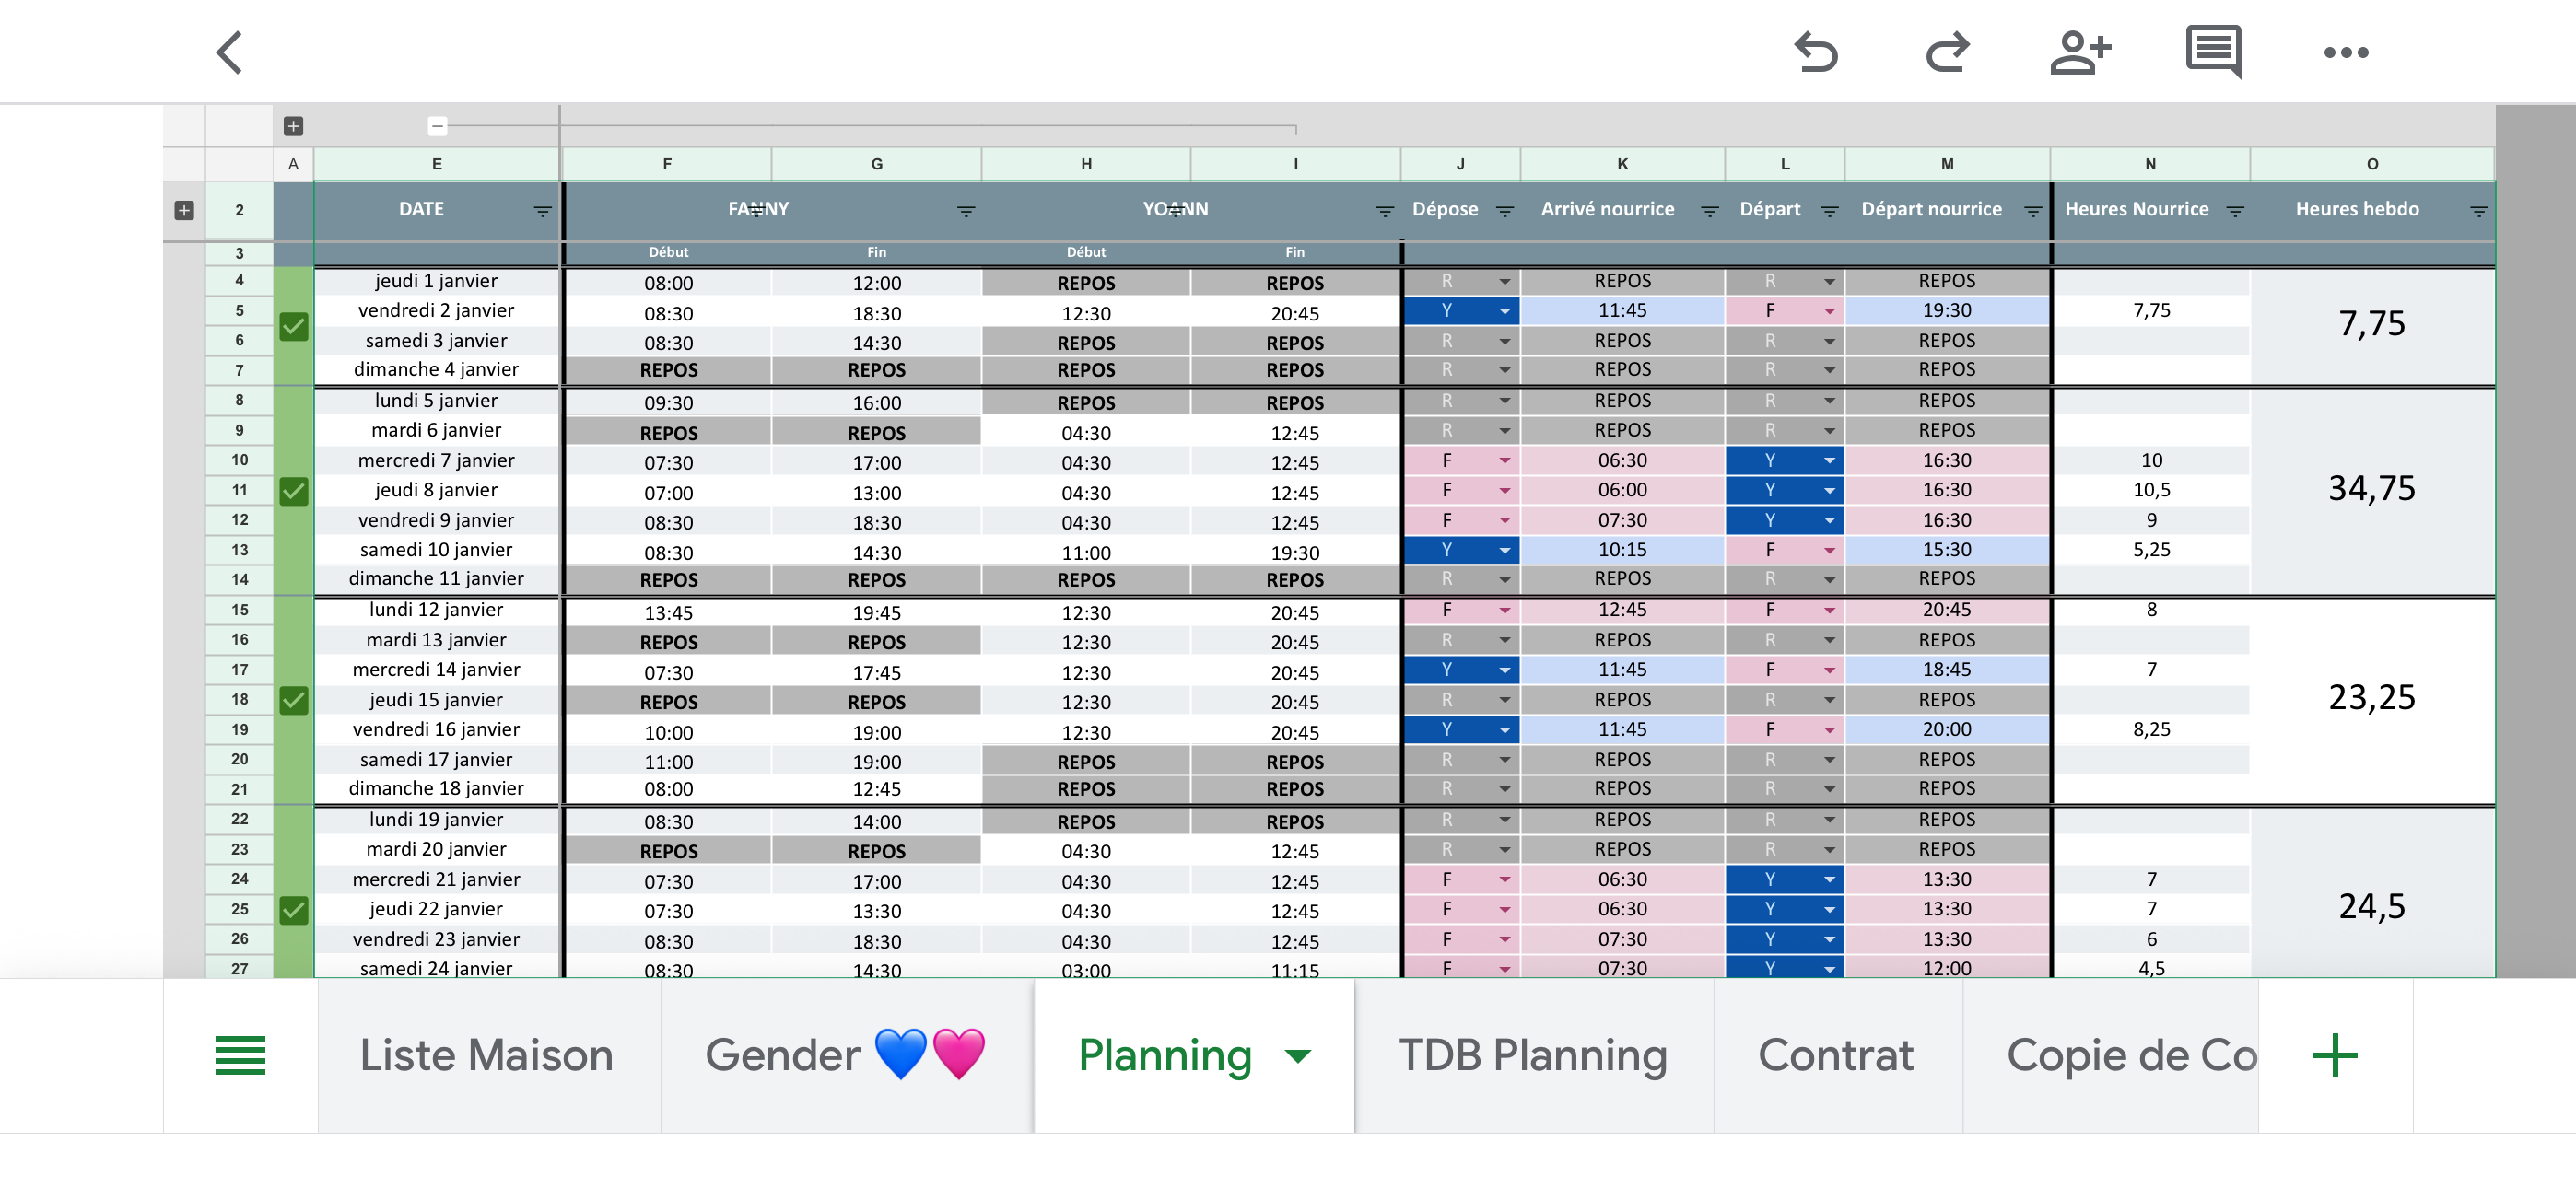This screenshot has width=2576, height=1188.
Task: Undo the last action
Action: (1816, 52)
